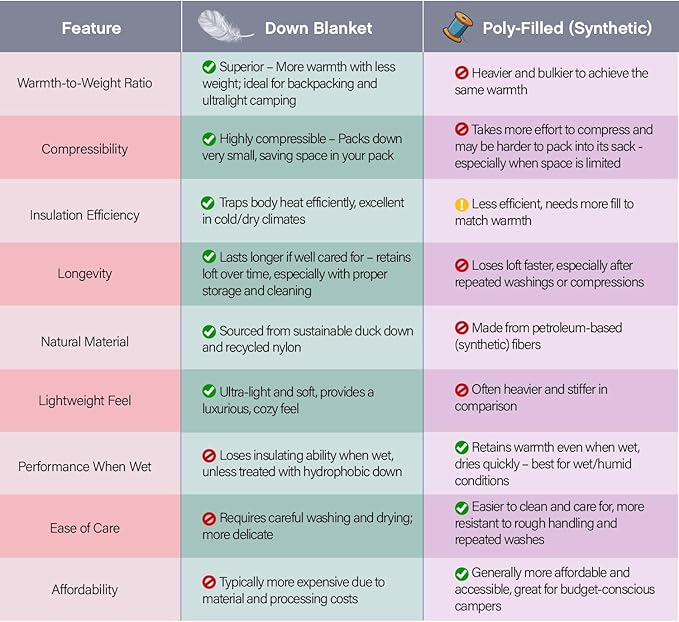
Task: Click the Performance When Wet row label
Action: 85,466
